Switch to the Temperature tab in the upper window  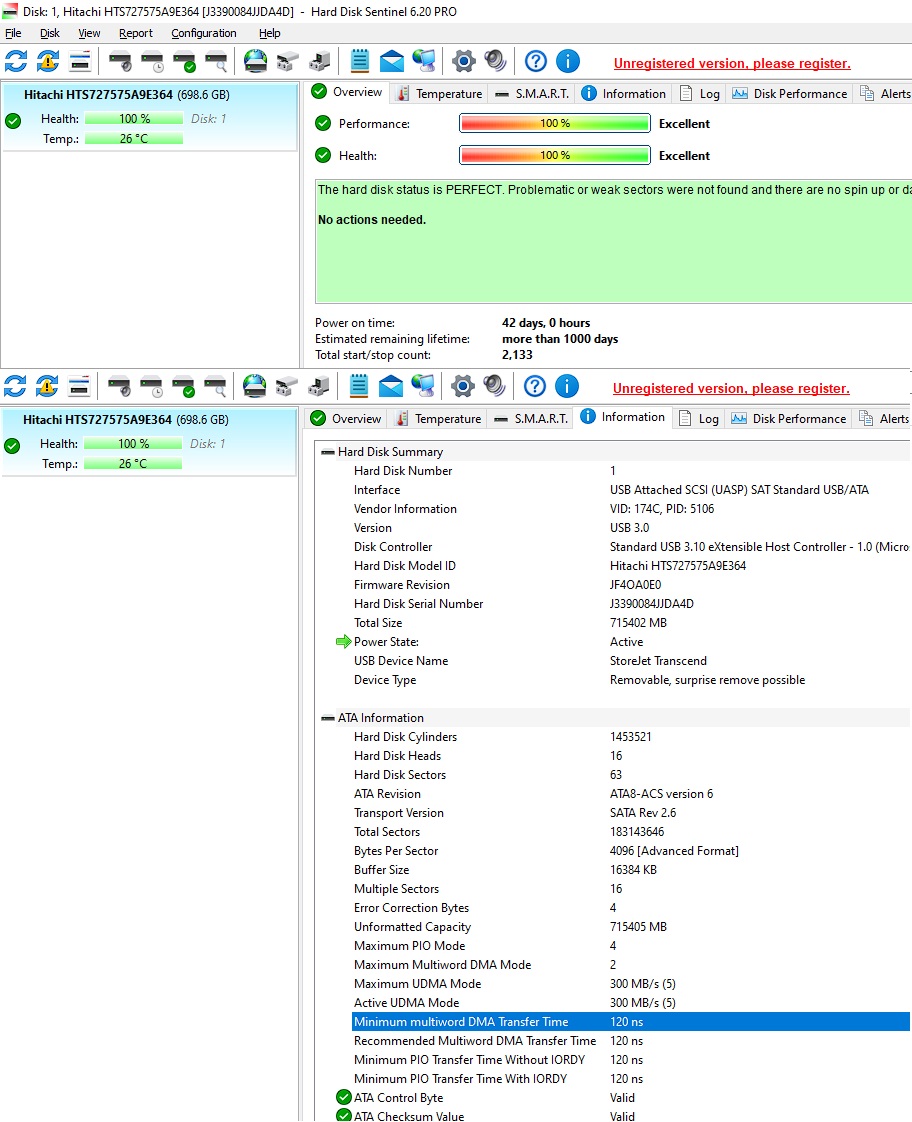point(439,94)
